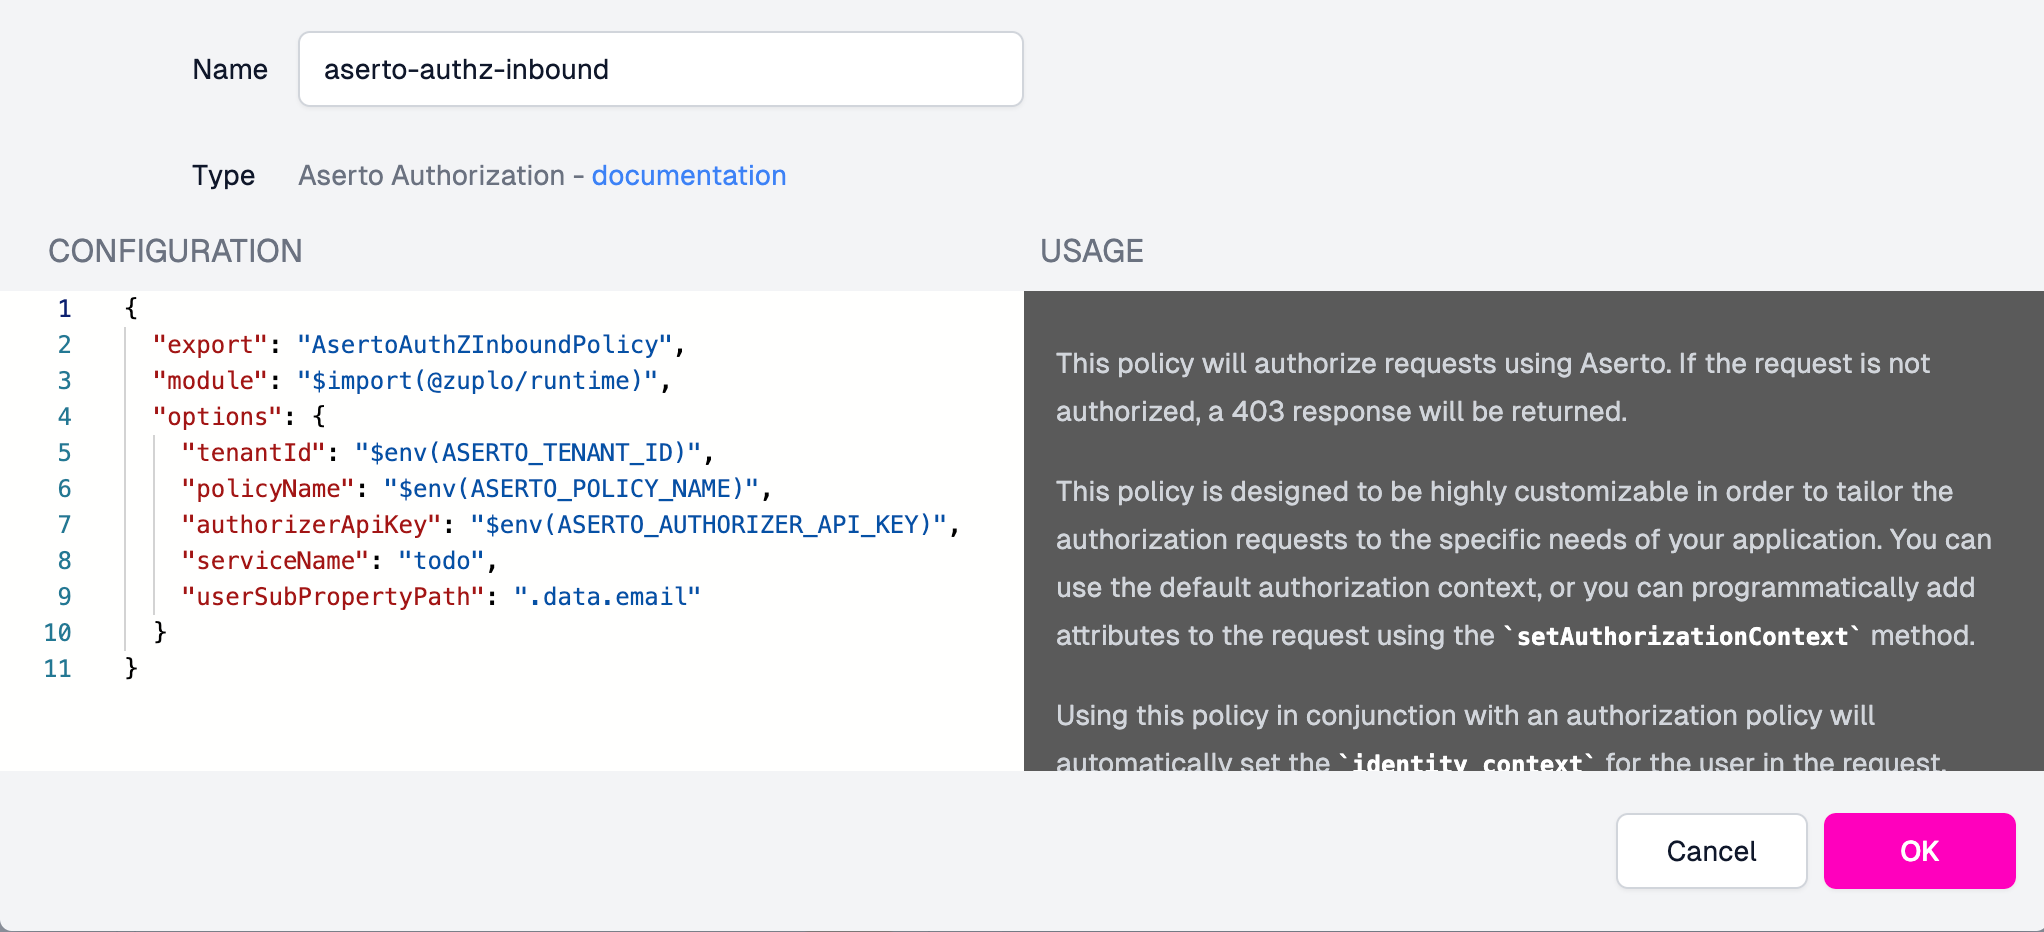The height and width of the screenshot is (932, 2044).
Task: Click the "$env(ASERTO_AUTHORIZER_API_KEY)" value
Action: pyautogui.click(x=709, y=525)
